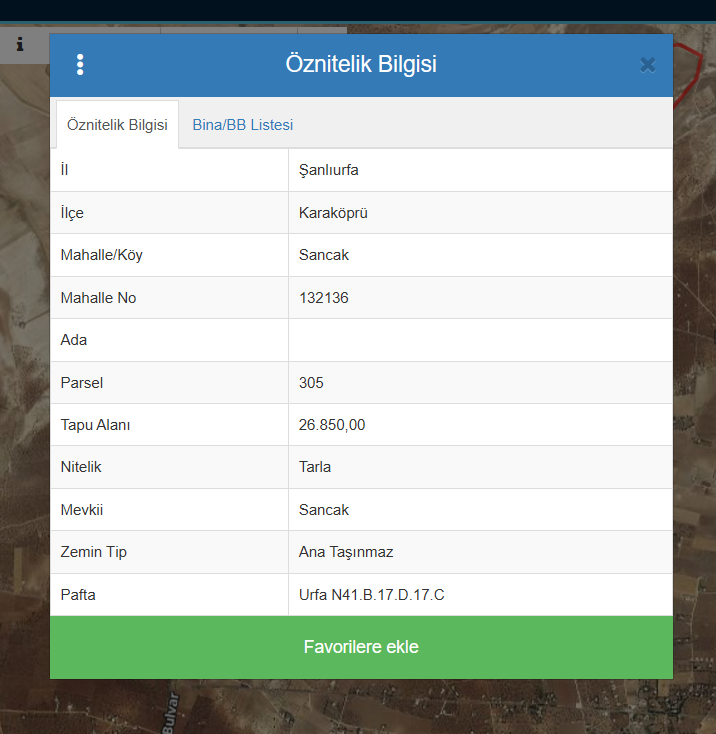Viewport: 716px width, 734px height.
Task: Click the Mahalle/Köy label cell
Action: click(102, 255)
